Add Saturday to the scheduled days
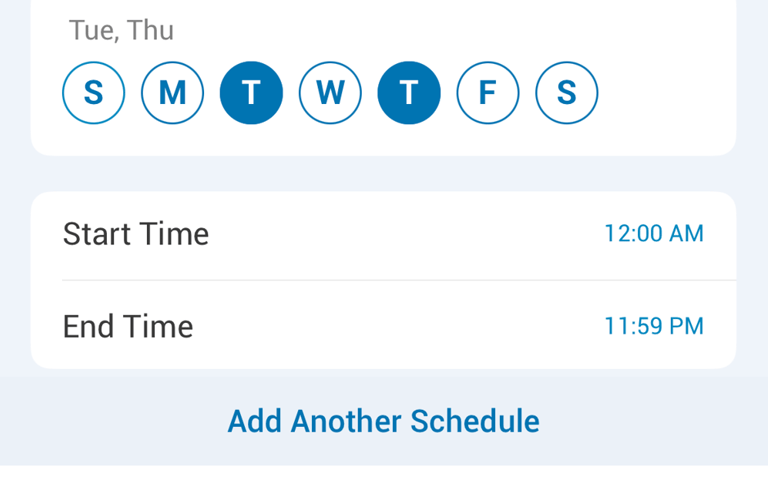The width and height of the screenshot is (768, 487). [567, 93]
